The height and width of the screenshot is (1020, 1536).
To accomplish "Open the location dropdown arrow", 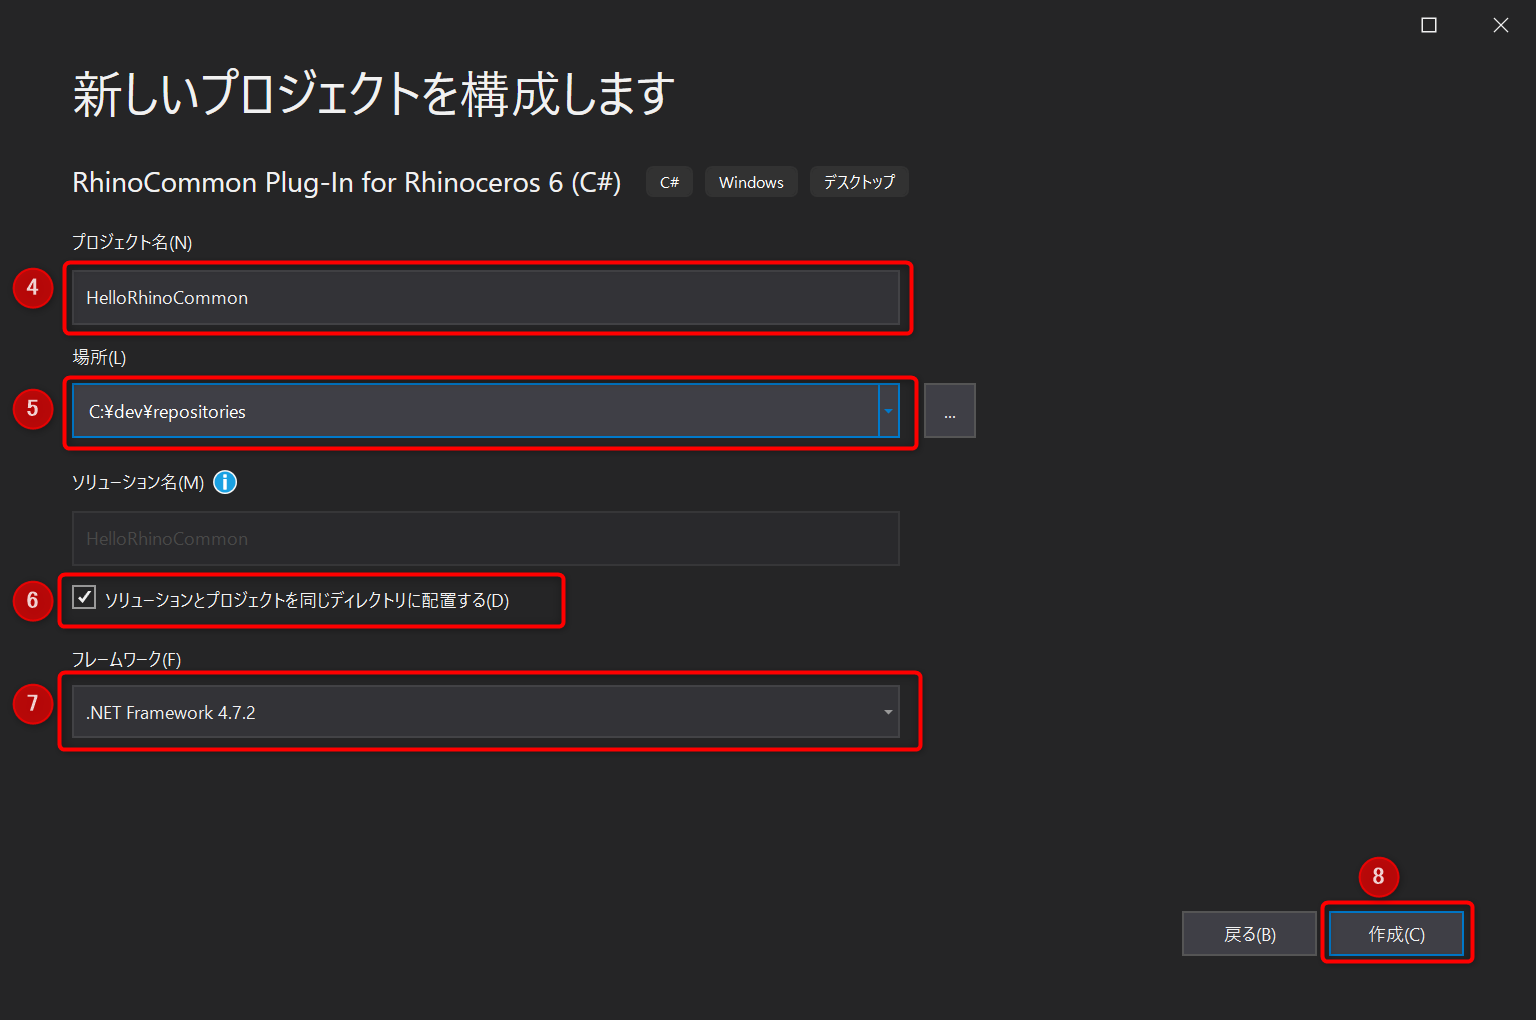I will pos(888,411).
